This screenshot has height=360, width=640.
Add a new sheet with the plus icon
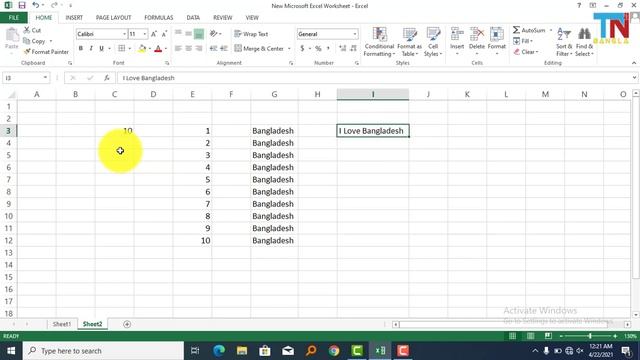[x=127, y=324]
